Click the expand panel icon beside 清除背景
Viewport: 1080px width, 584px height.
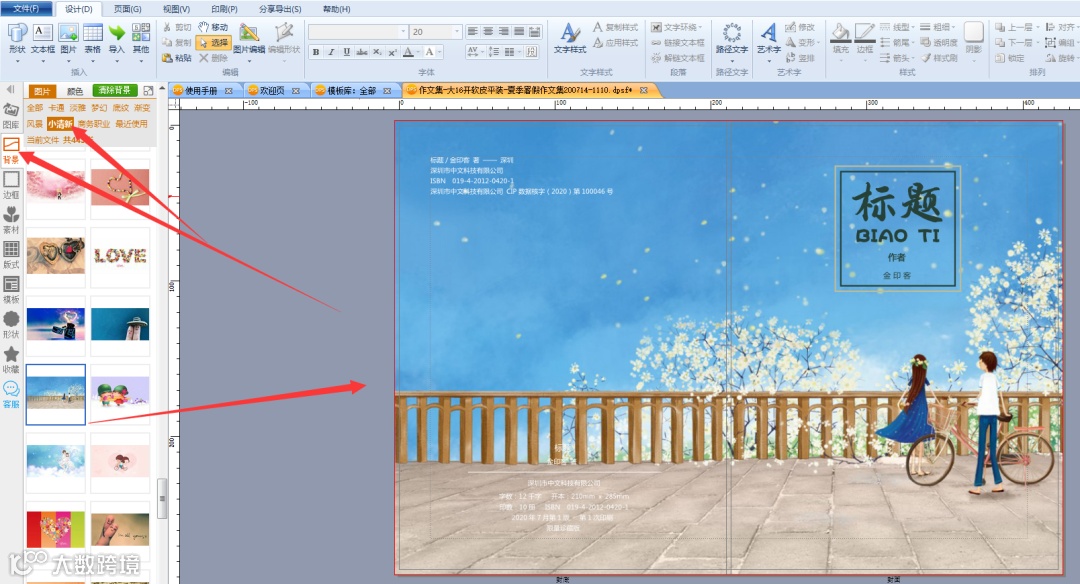pyautogui.click(x=148, y=90)
